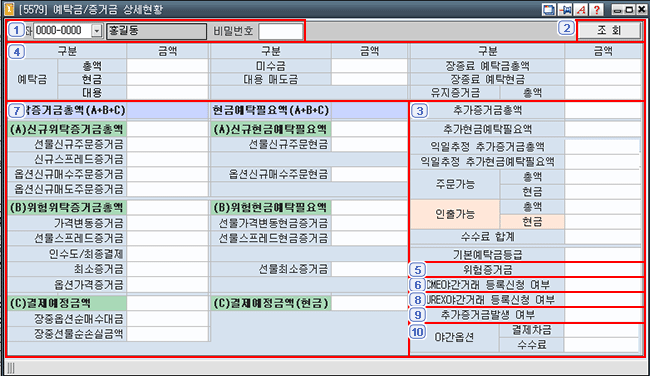
Task: Click the 0000-0000 account number field
Action: [62, 31]
